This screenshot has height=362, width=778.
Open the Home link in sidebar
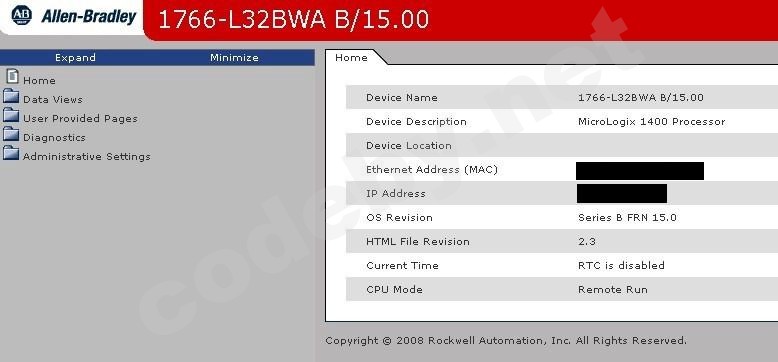(39, 80)
